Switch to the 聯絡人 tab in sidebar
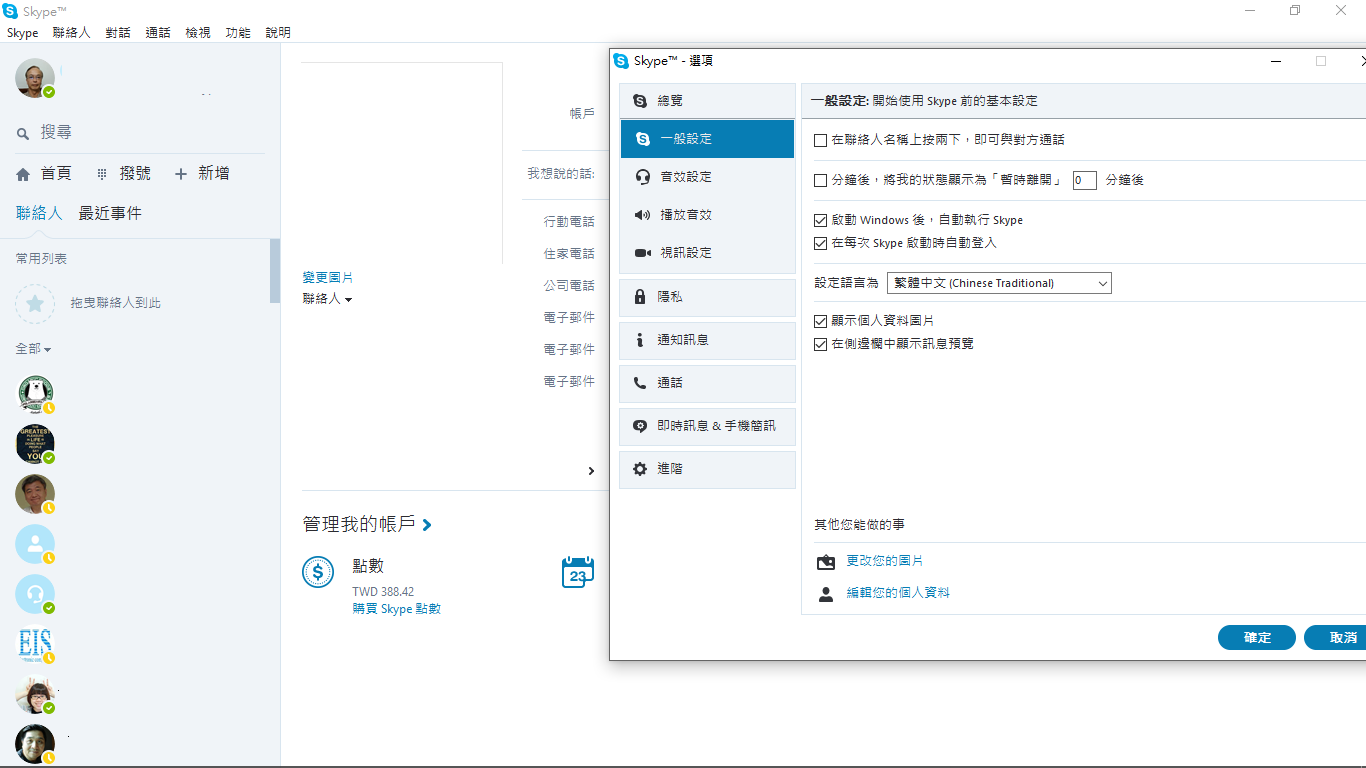This screenshot has width=1366, height=768. pos(39,213)
